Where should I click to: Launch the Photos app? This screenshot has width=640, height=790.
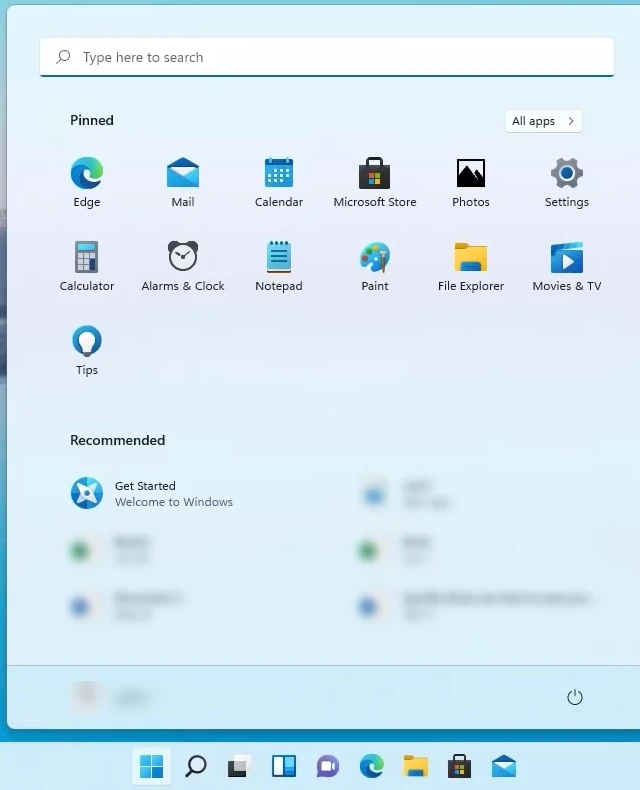coord(471,182)
